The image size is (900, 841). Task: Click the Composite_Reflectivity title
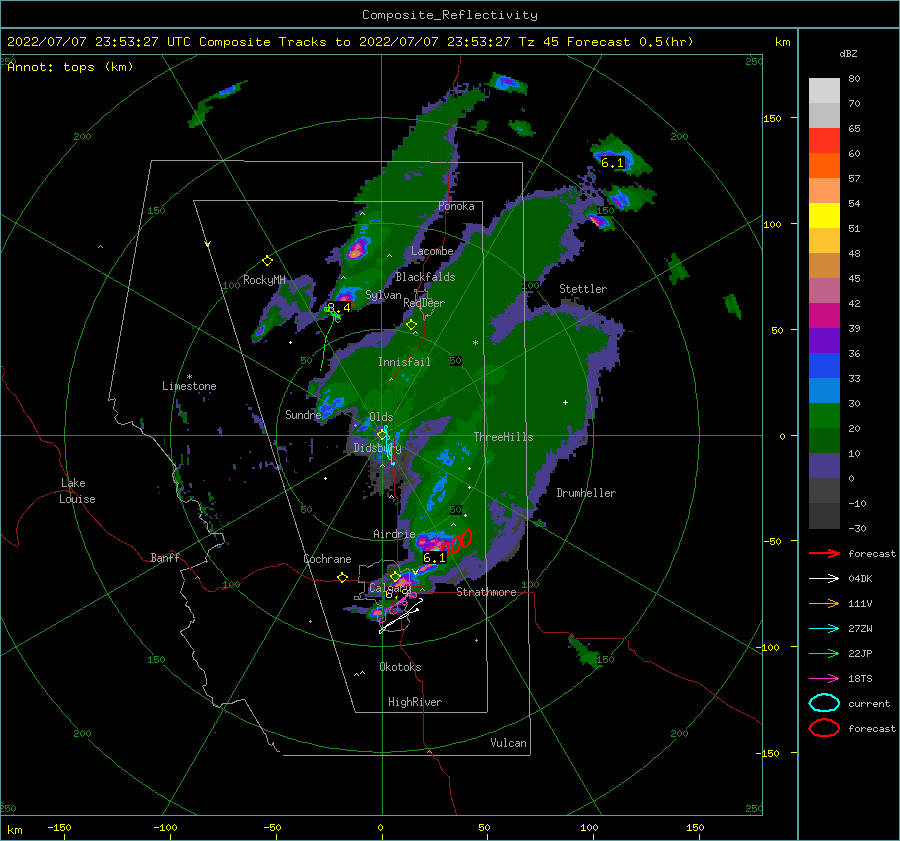450,15
